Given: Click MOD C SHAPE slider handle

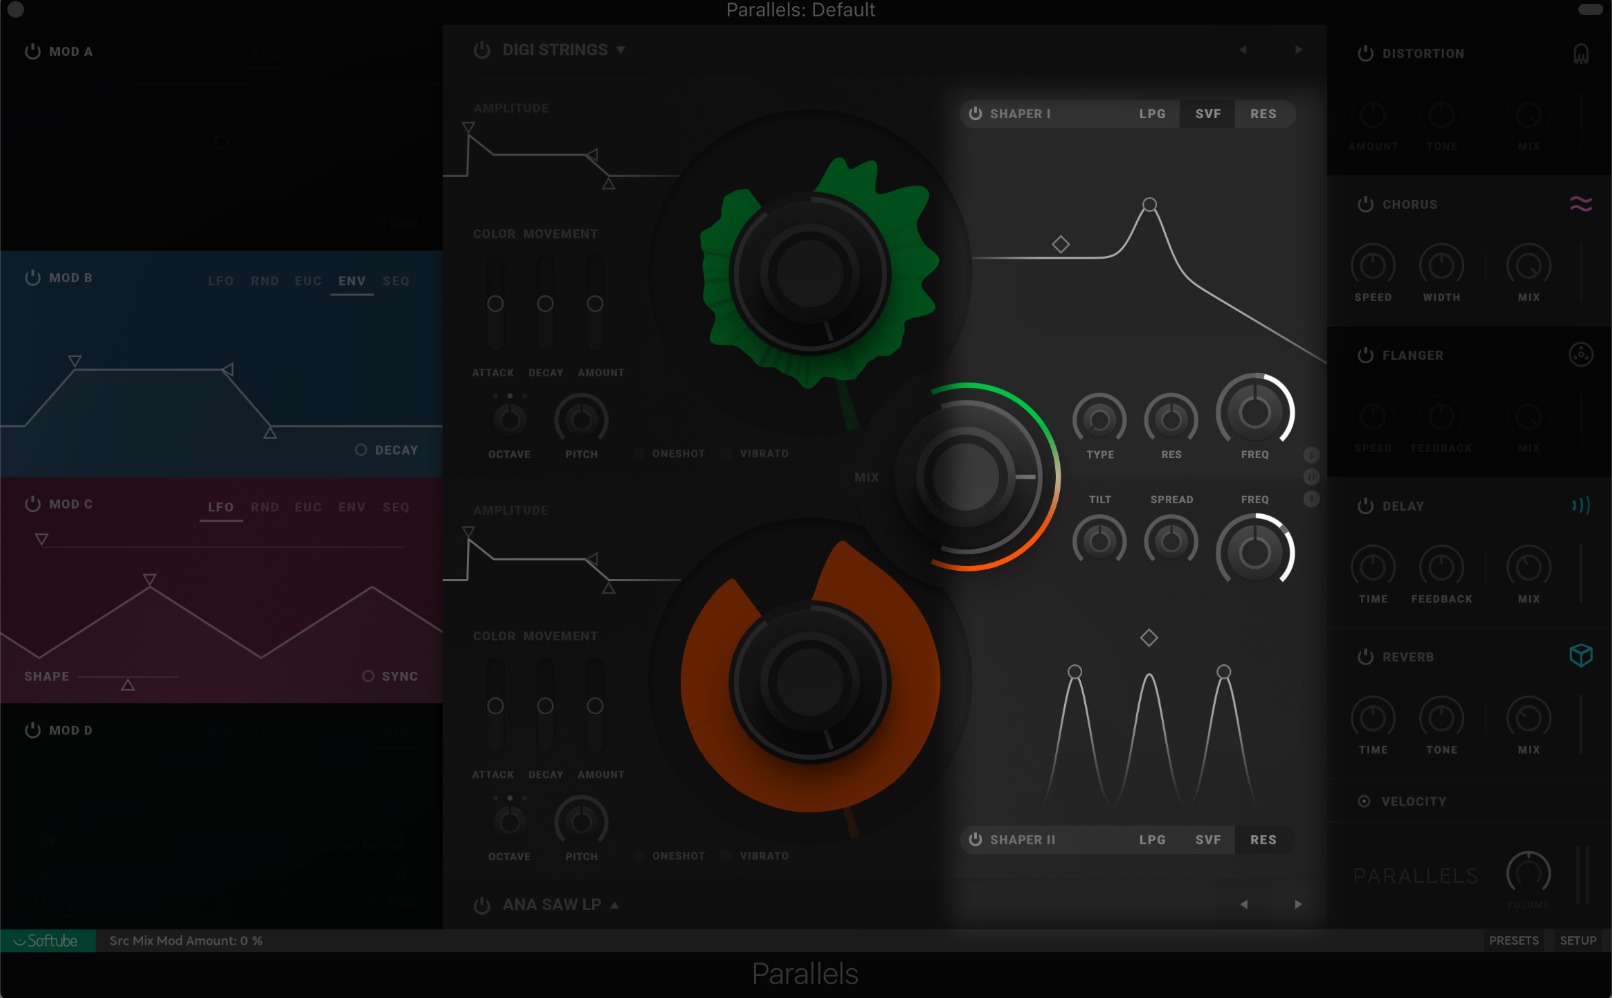Looking at the screenshot, I should pos(128,685).
